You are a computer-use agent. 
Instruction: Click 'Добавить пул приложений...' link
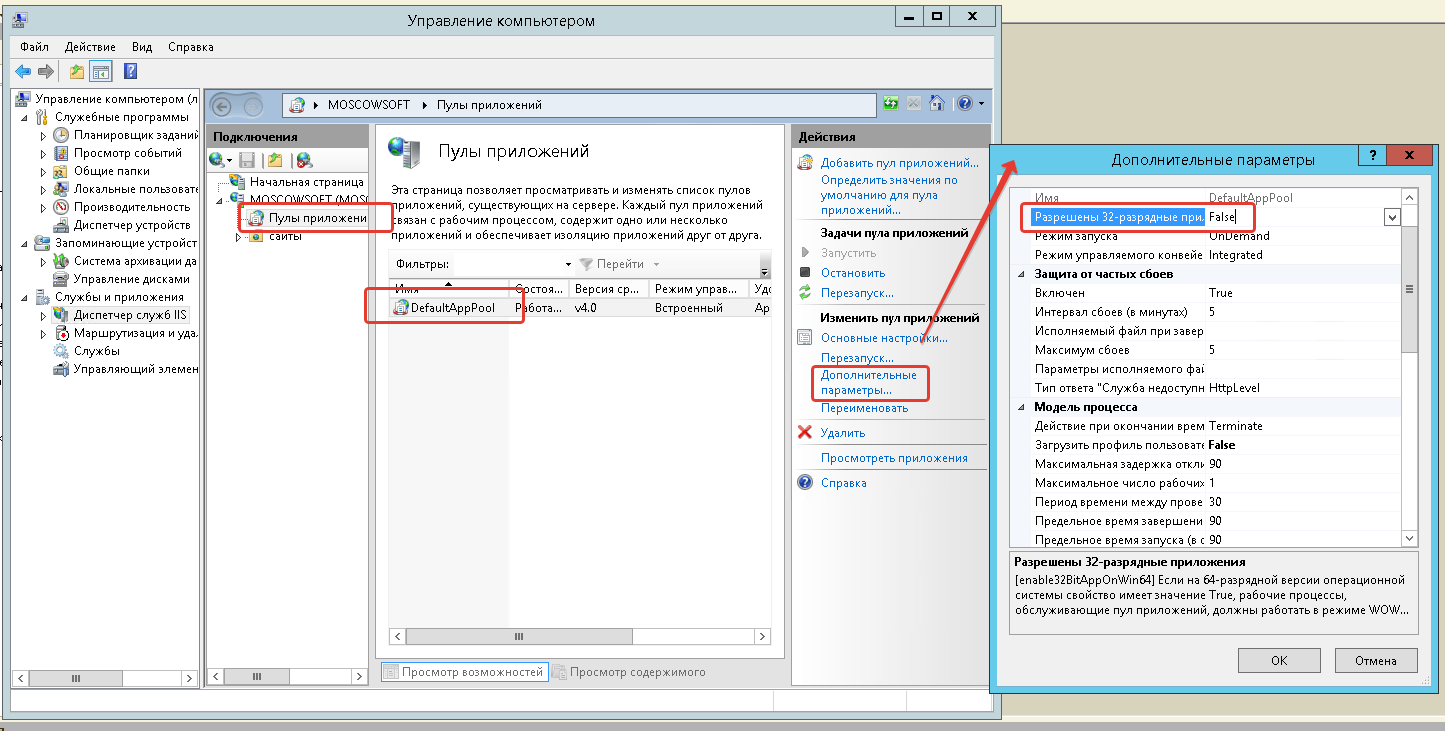click(899, 163)
